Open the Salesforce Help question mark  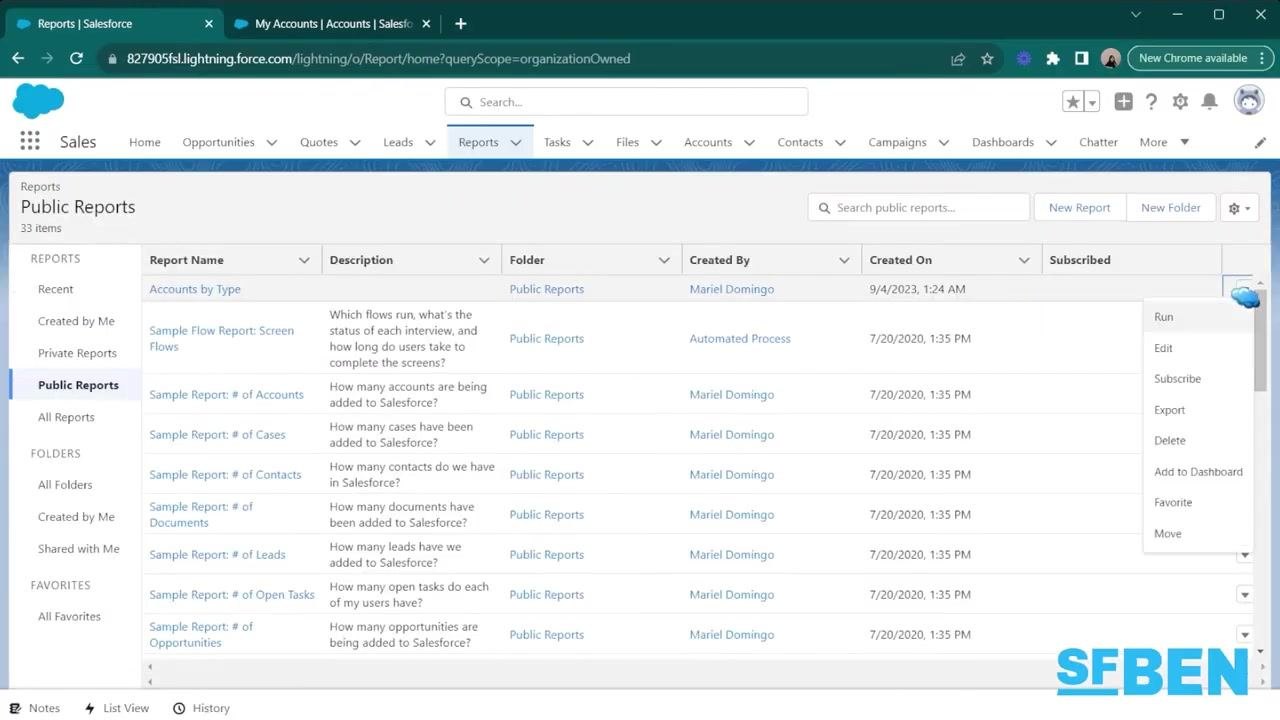[x=1151, y=102]
